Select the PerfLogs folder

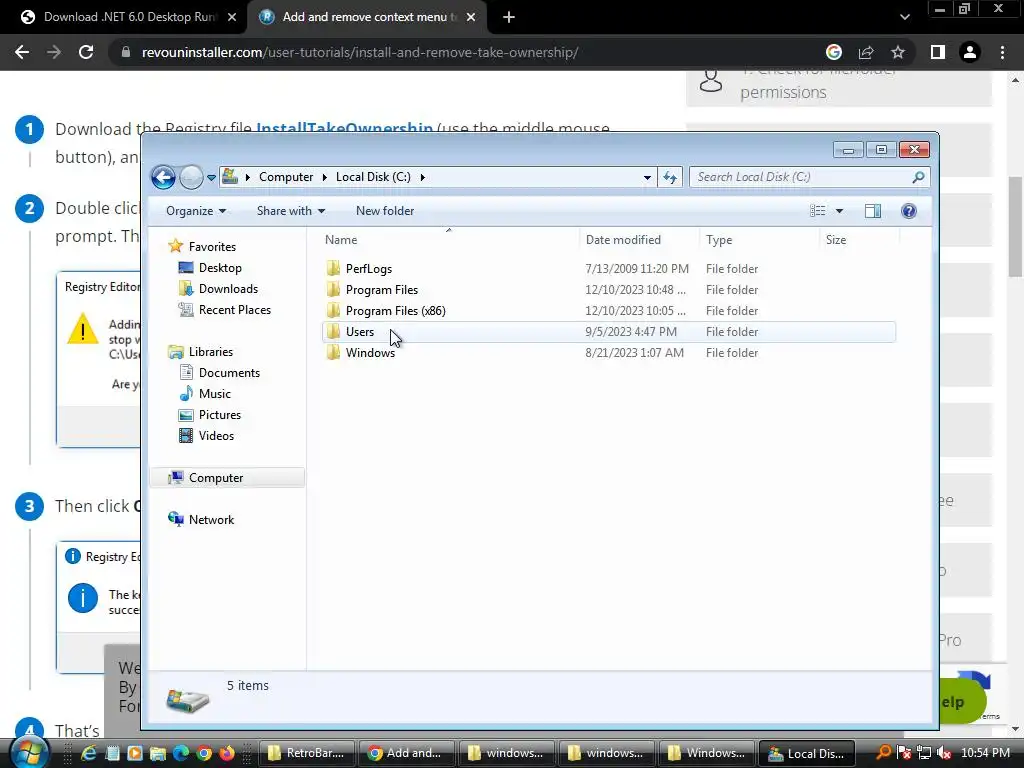coord(609,268)
